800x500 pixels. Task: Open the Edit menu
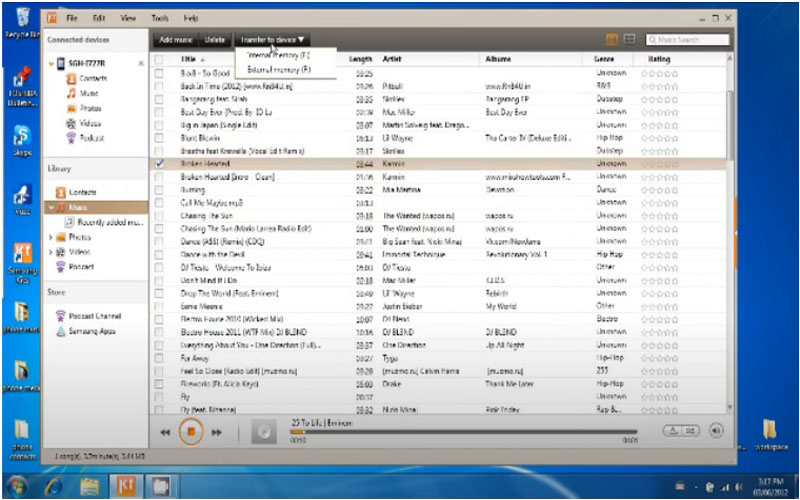[x=99, y=18]
